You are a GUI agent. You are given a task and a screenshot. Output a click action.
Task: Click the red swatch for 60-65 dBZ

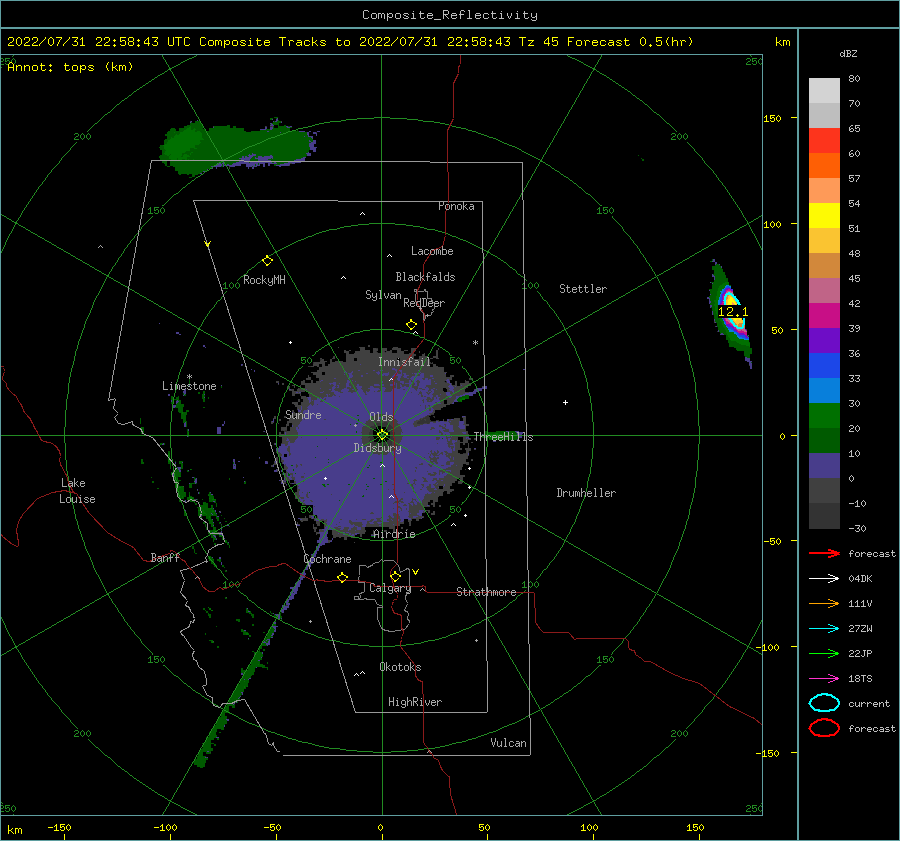(824, 141)
